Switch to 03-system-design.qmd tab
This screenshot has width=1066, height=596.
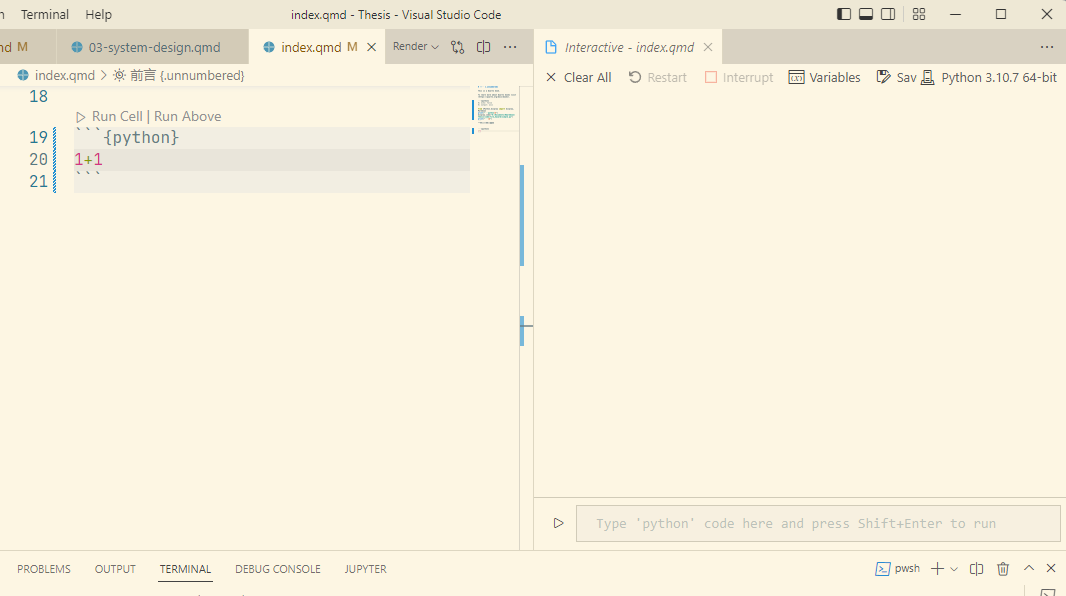(x=154, y=47)
